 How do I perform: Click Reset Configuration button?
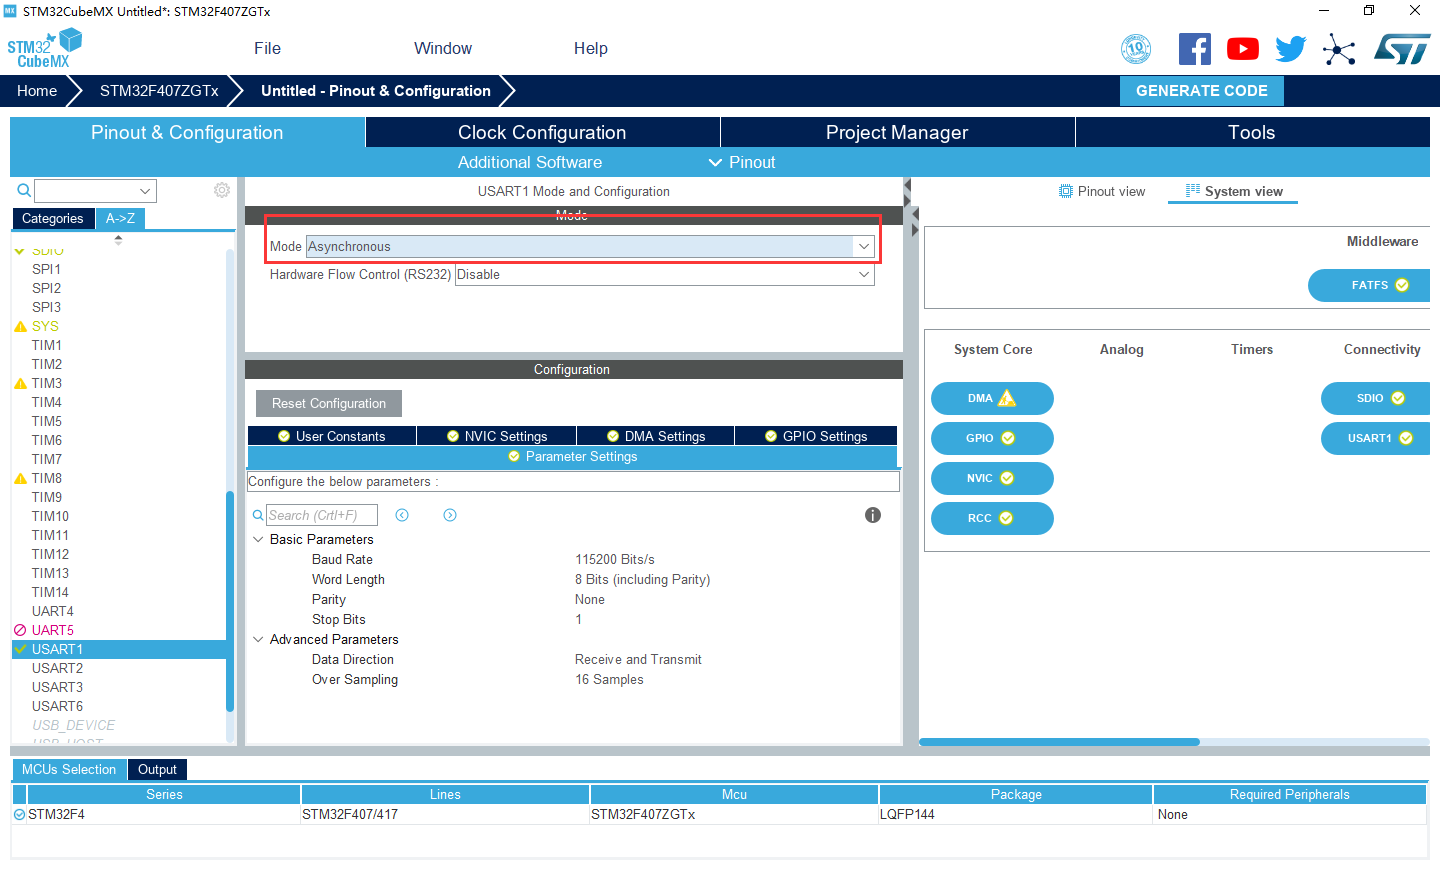pyautogui.click(x=329, y=403)
